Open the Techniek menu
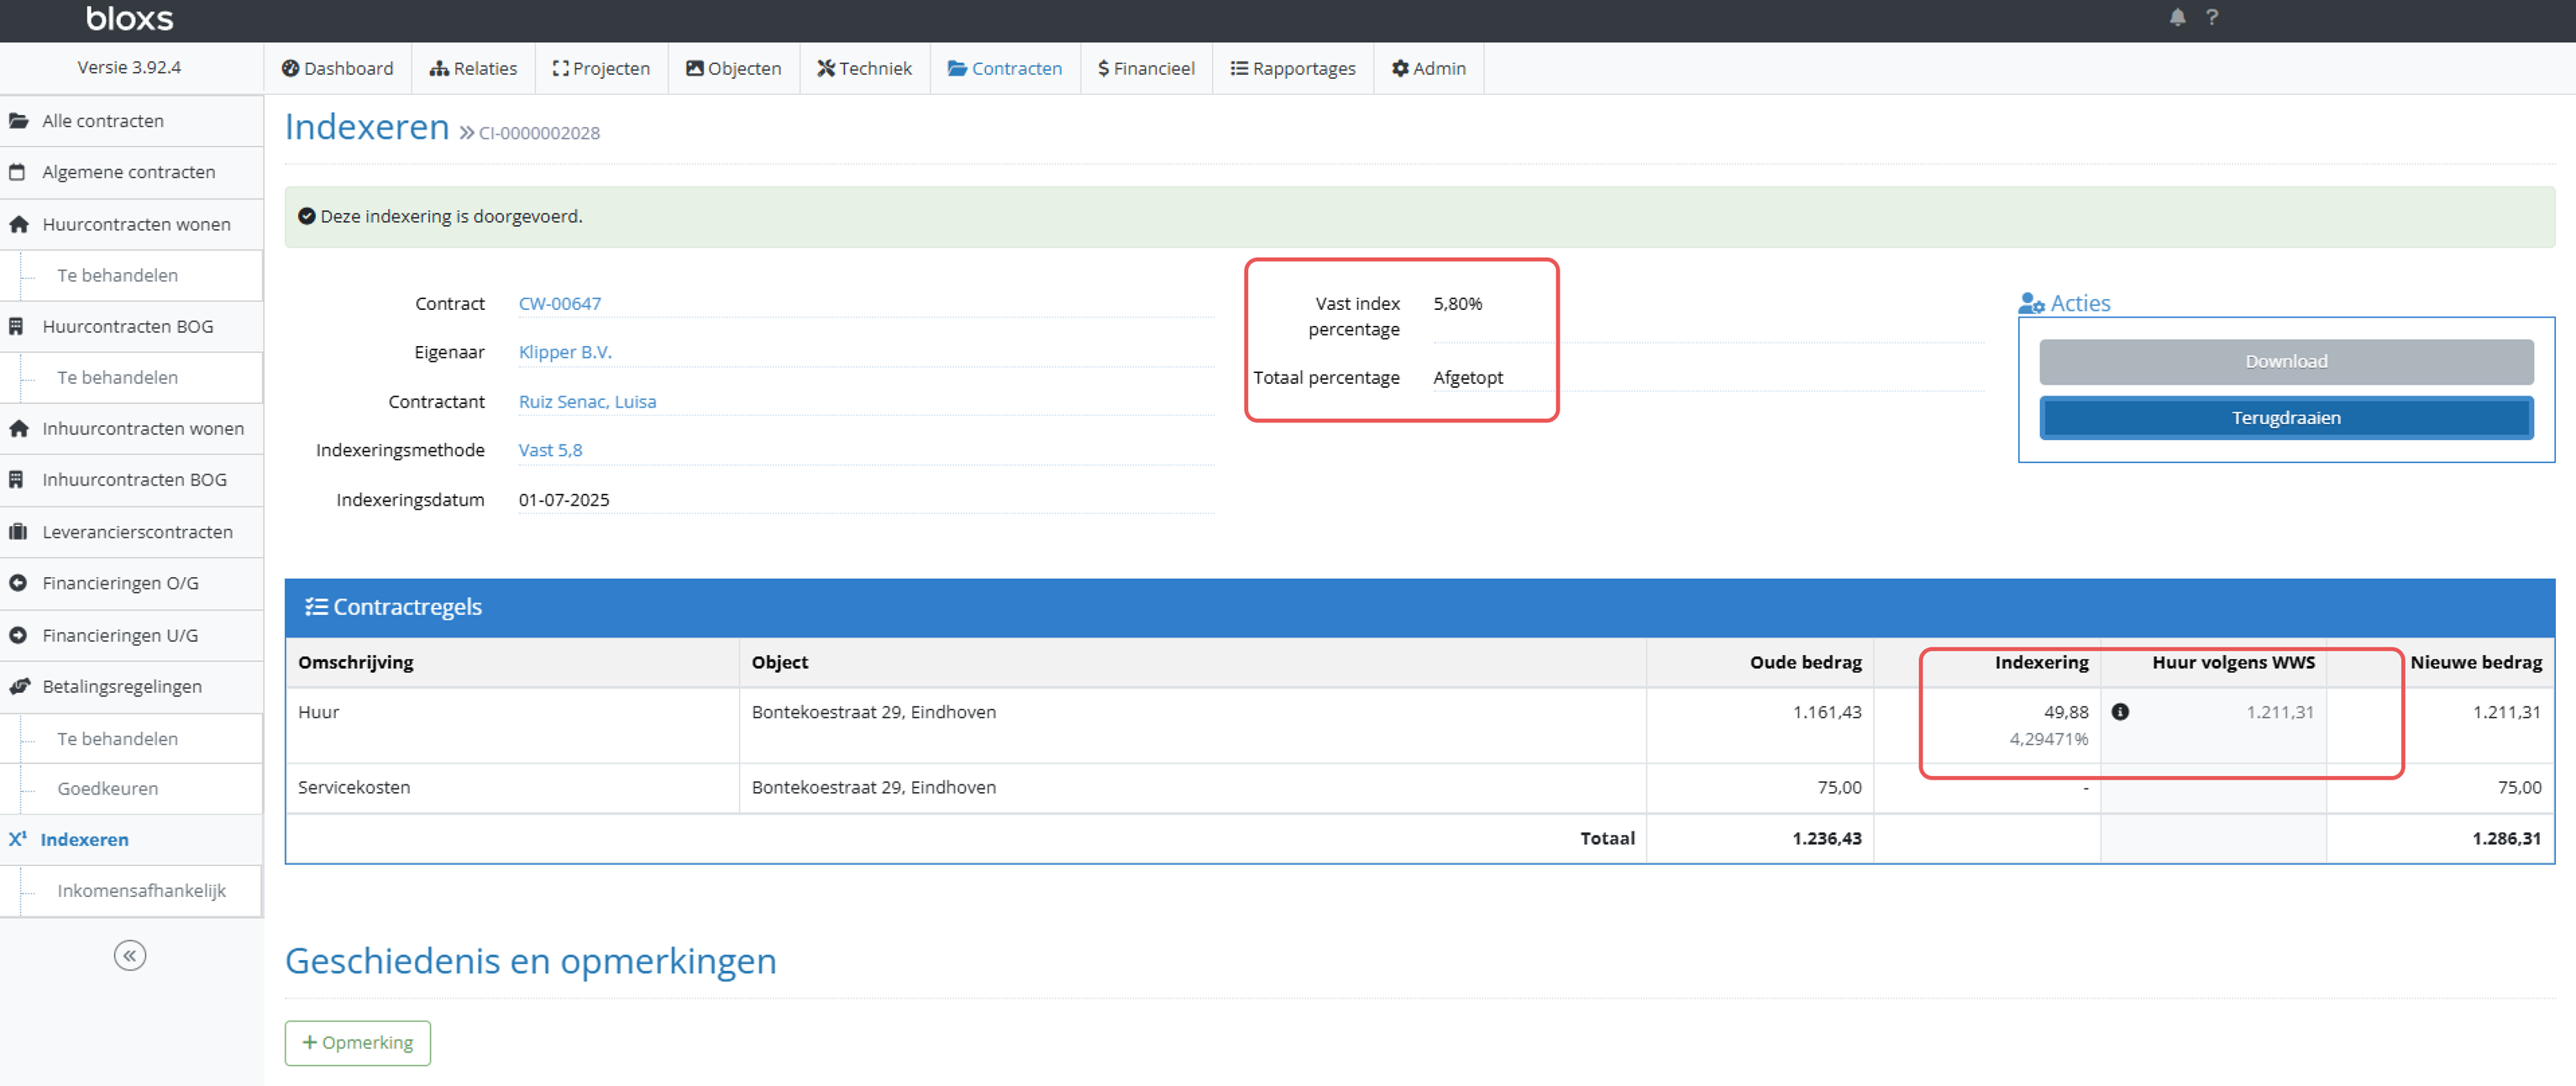This screenshot has width=2576, height=1086. pos(864,68)
